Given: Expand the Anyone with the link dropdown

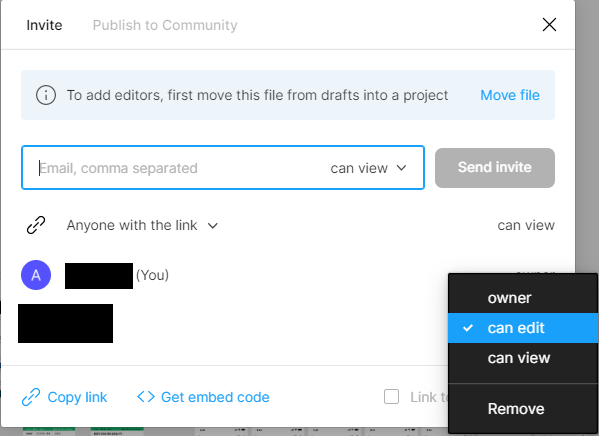Looking at the screenshot, I should coord(142,225).
